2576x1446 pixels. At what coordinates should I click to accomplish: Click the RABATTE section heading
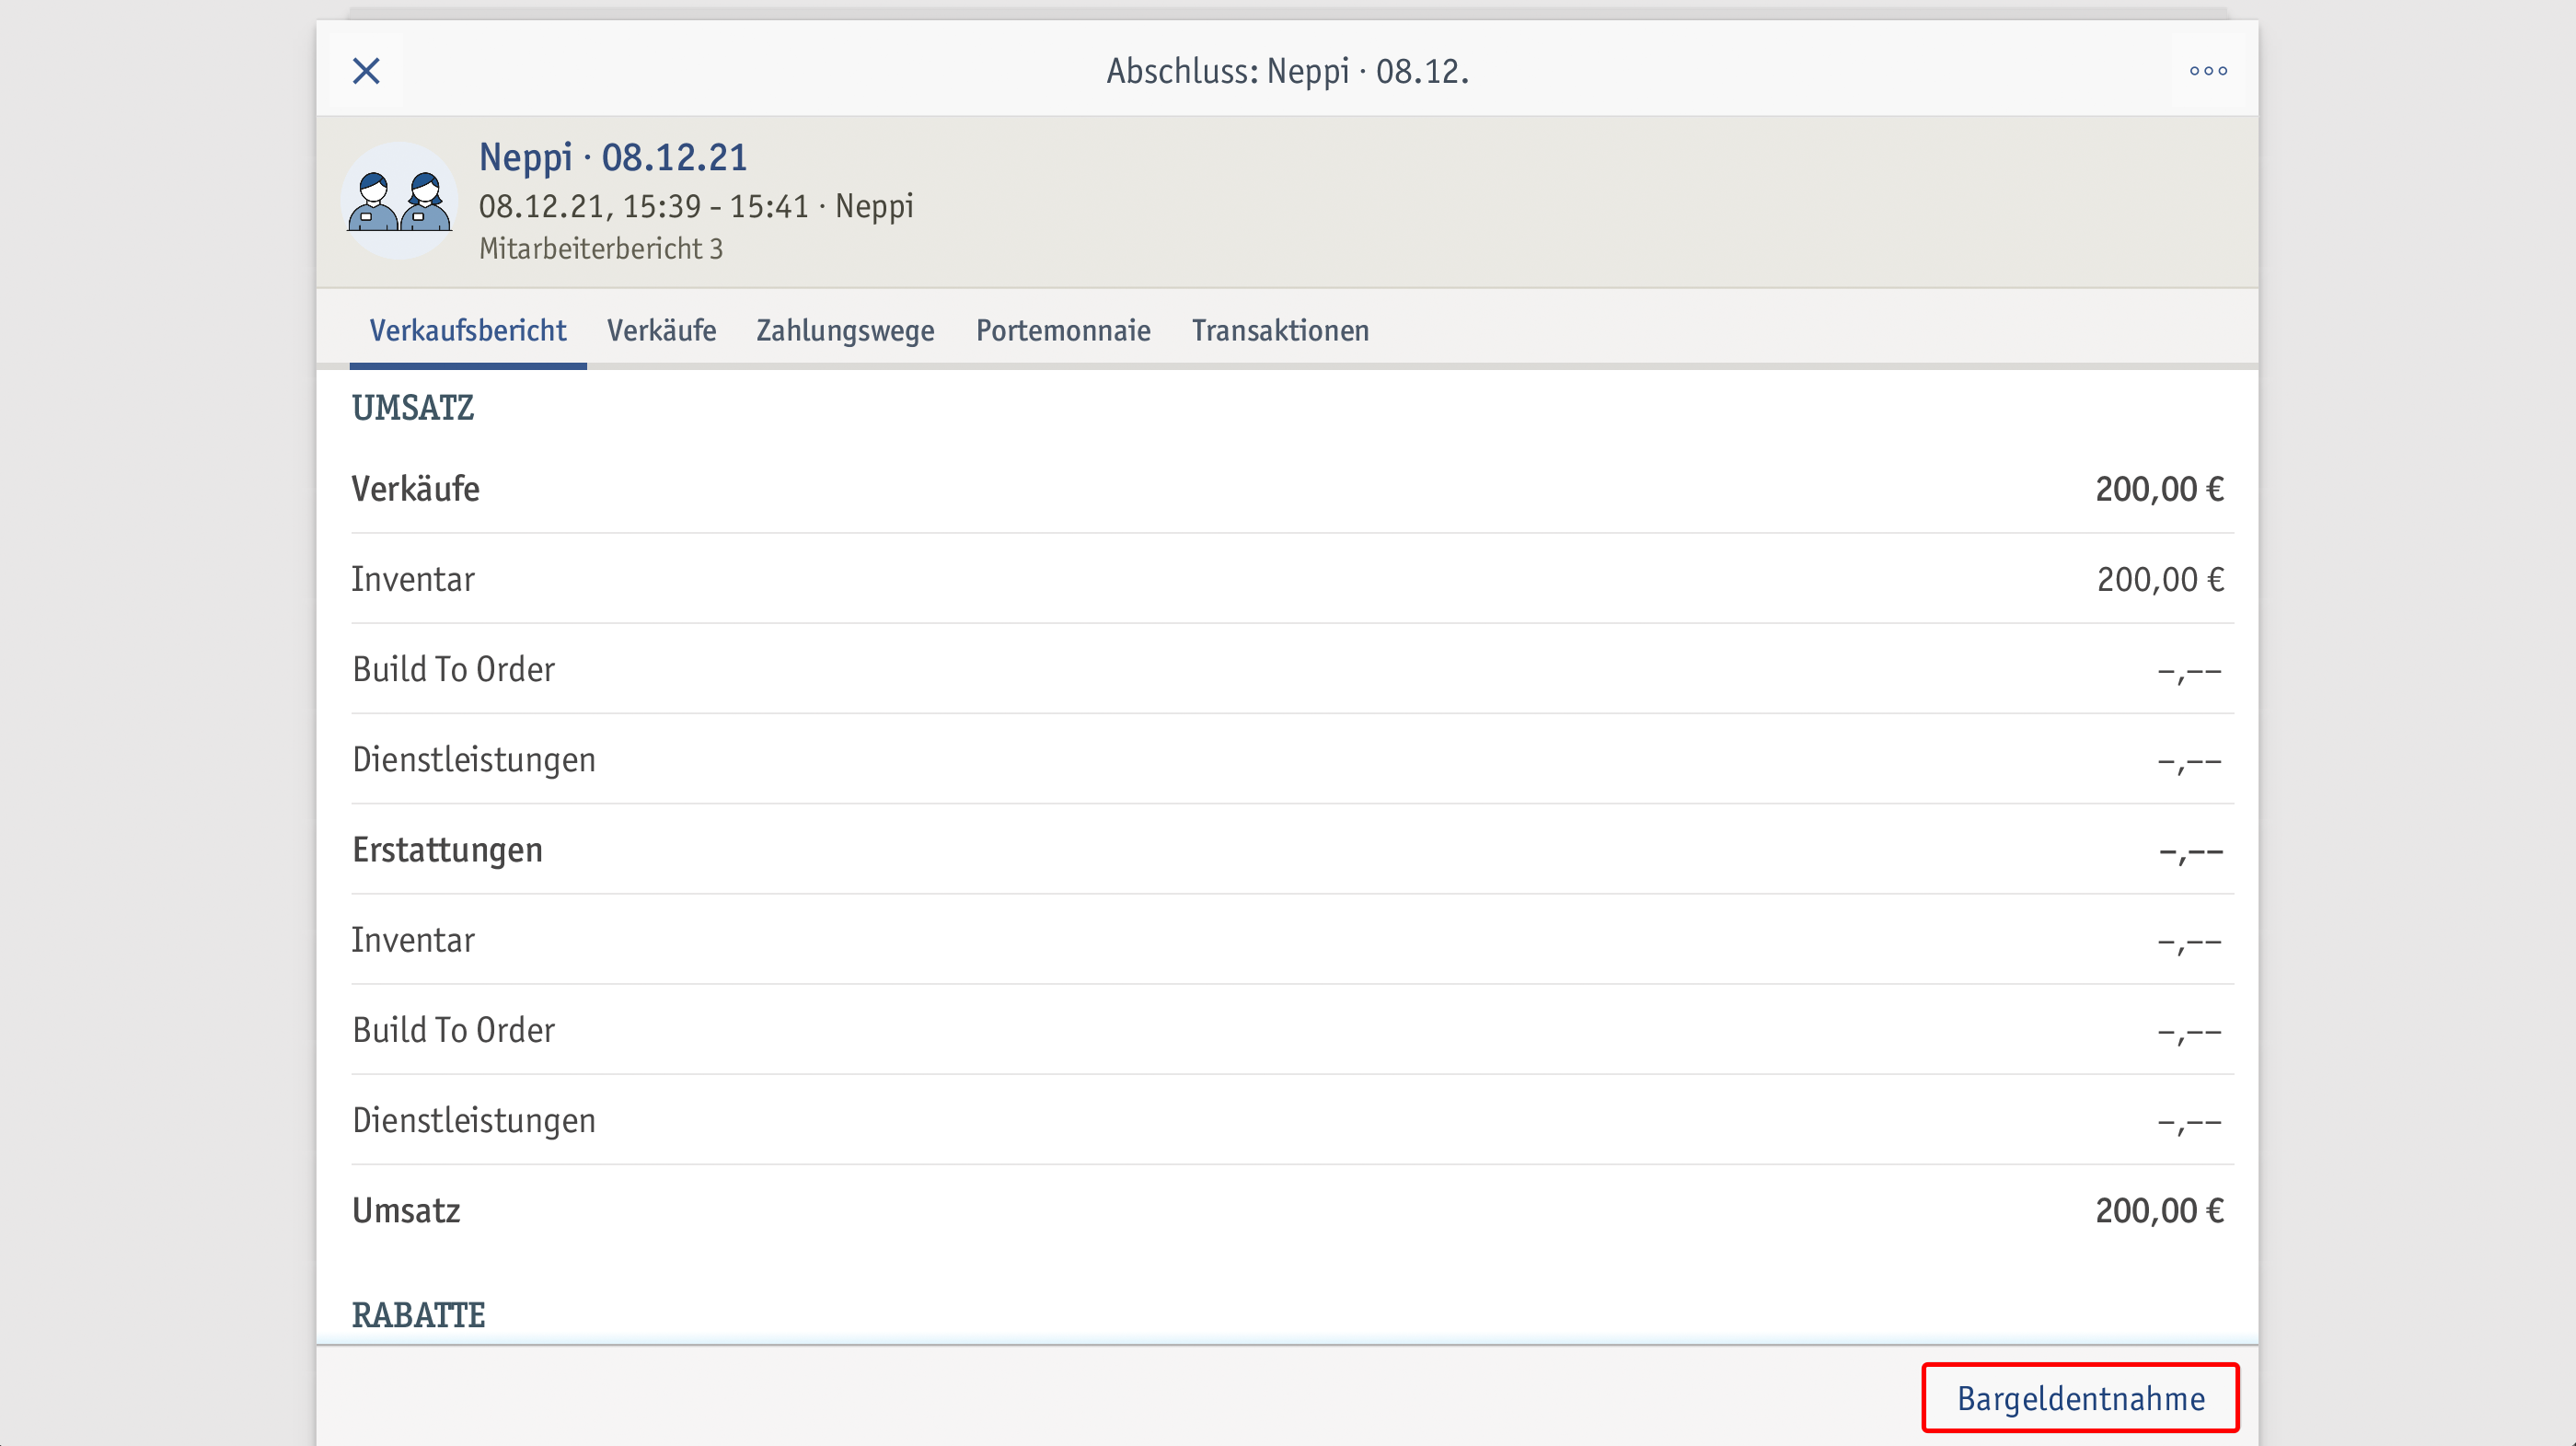pos(418,1315)
